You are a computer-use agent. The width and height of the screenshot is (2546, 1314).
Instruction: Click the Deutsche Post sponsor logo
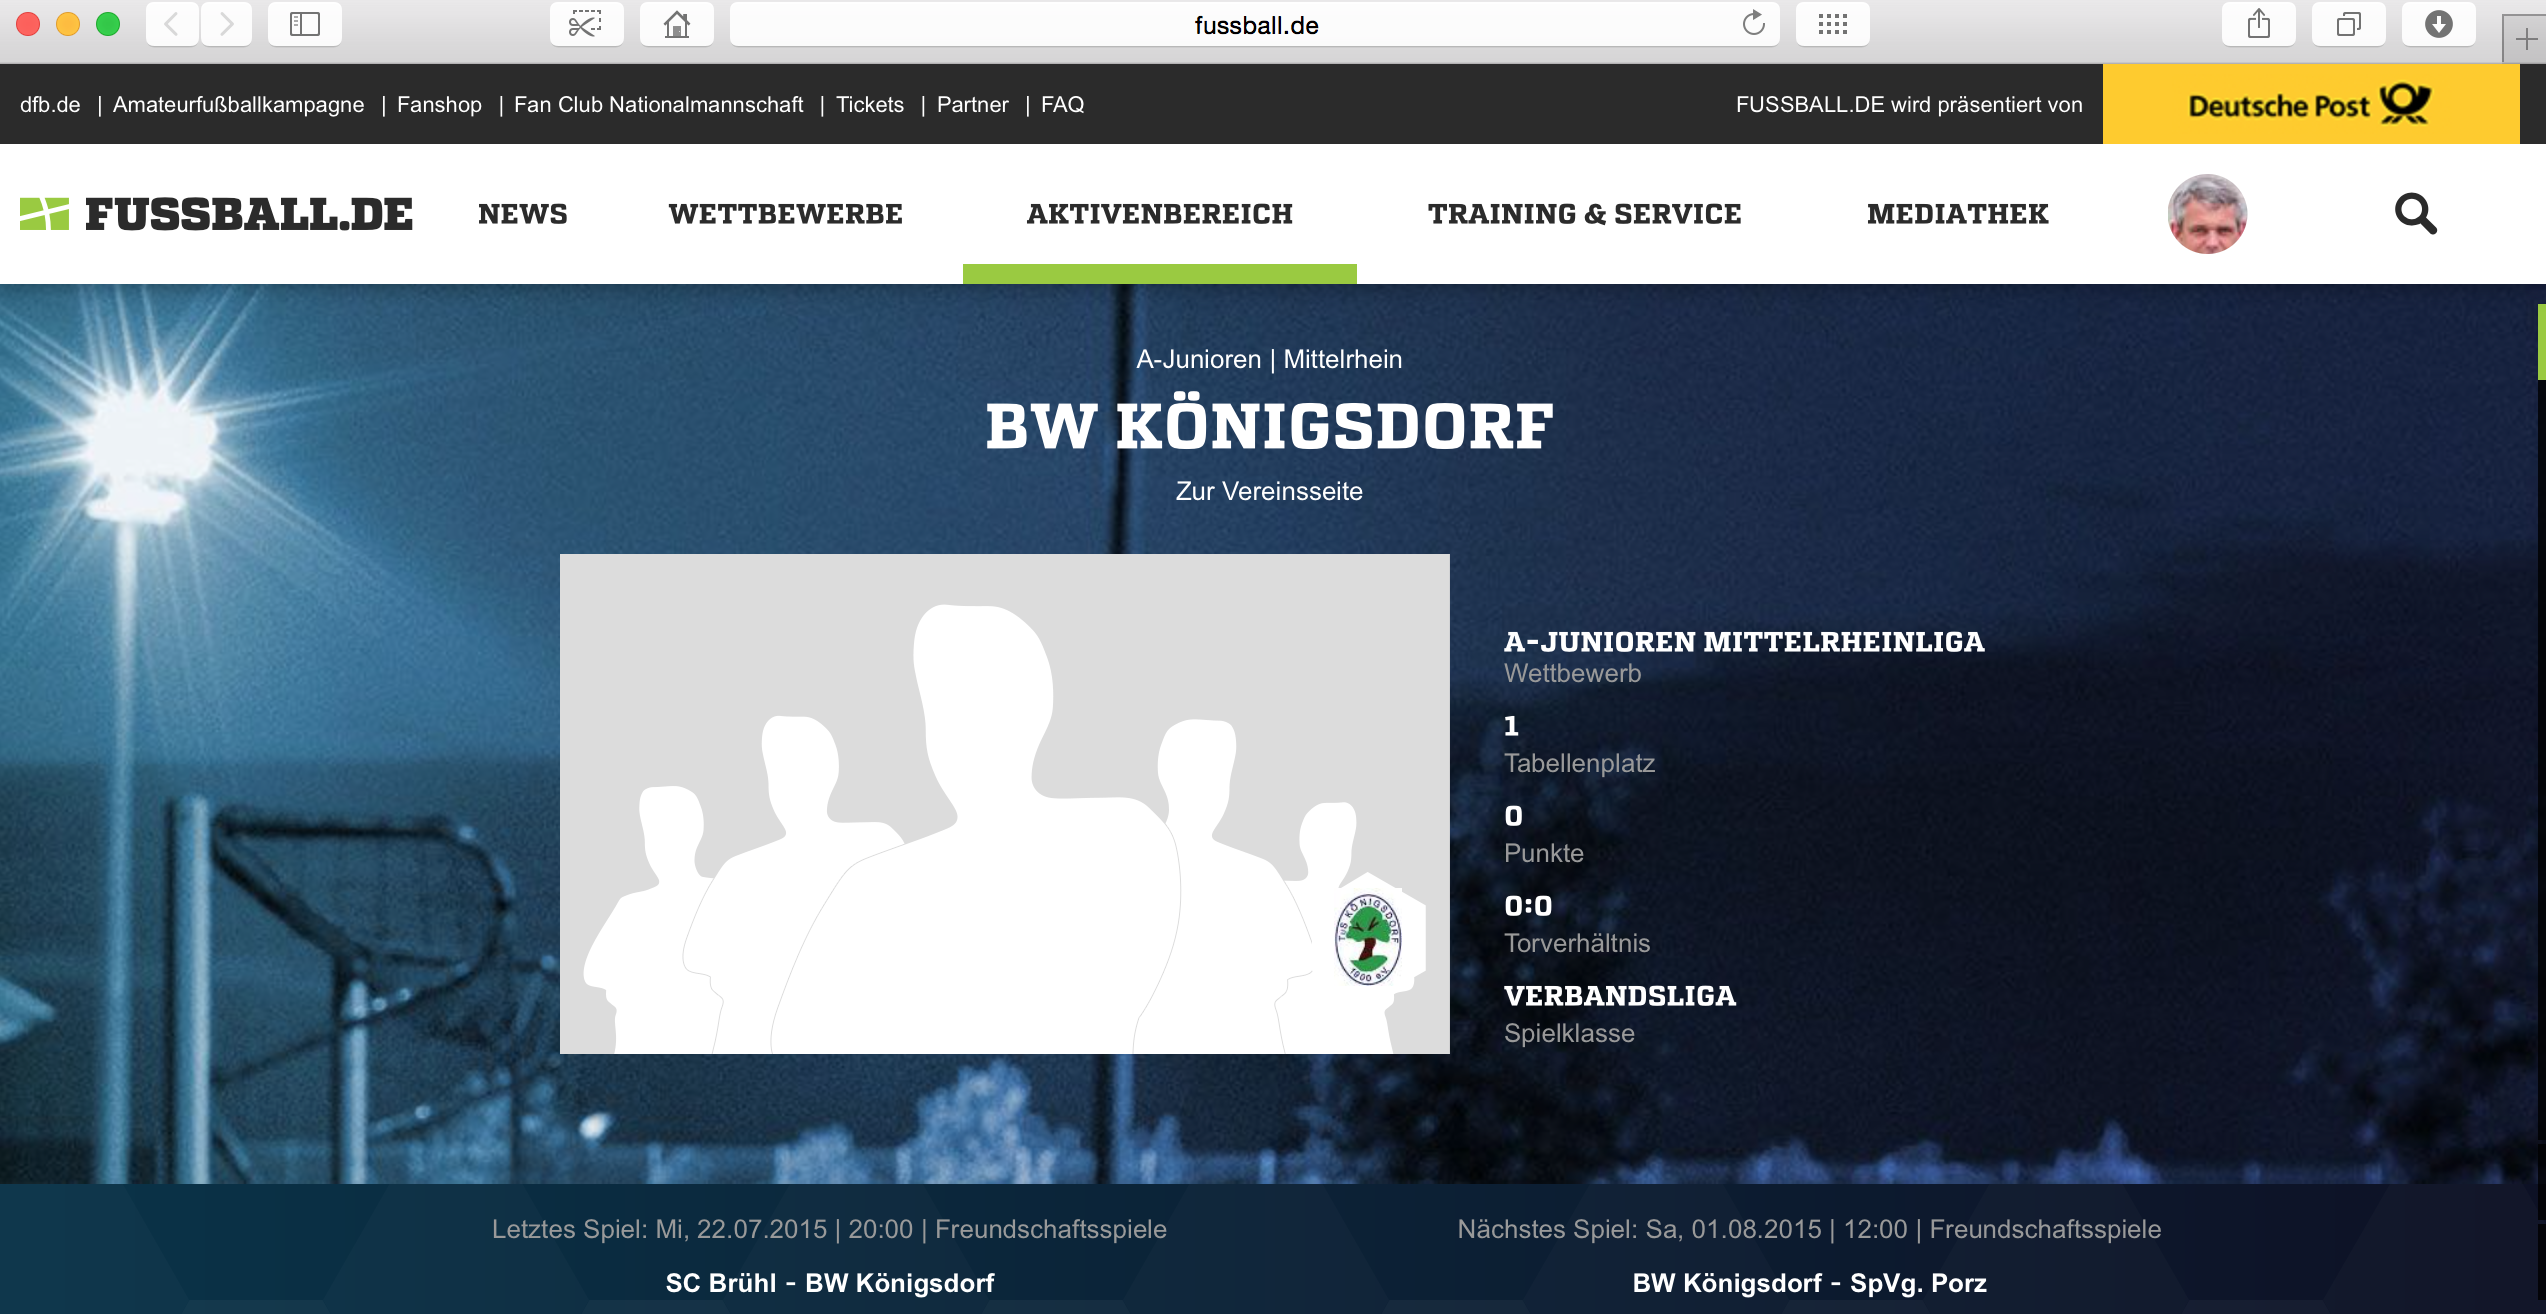pos(2310,105)
